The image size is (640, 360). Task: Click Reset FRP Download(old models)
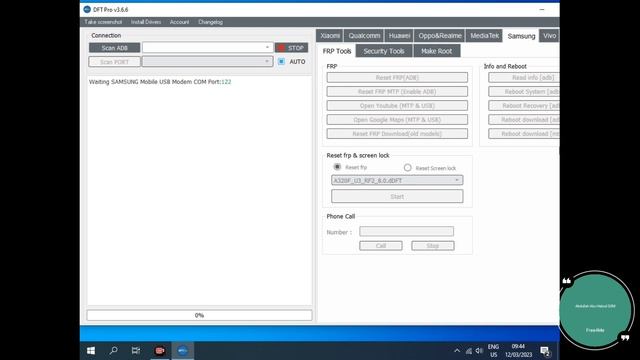[397, 133]
